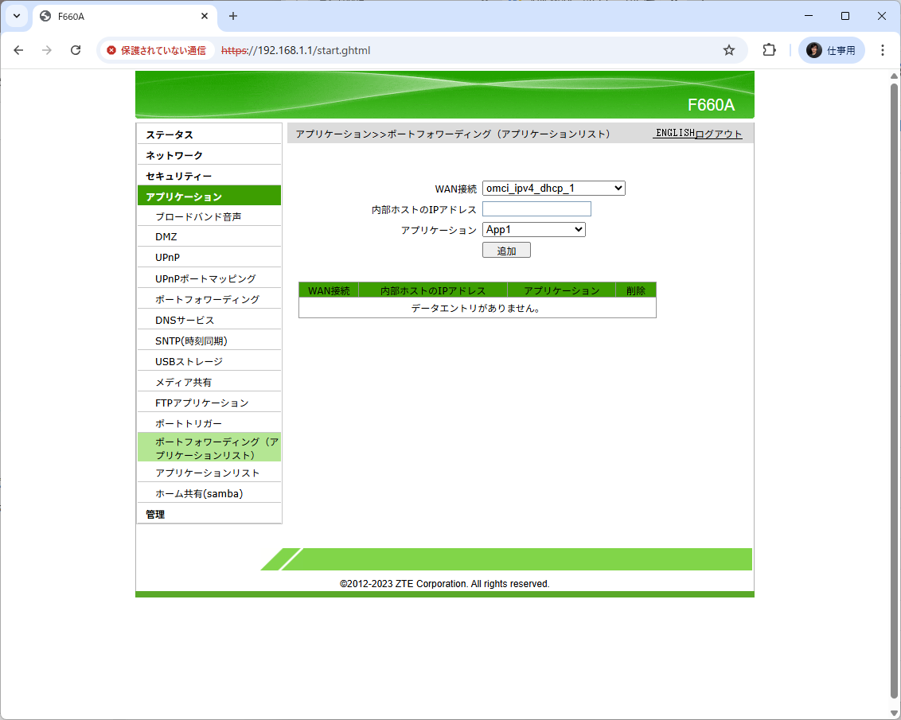Close the F660A browser tab
This screenshot has height=720, width=901.
coord(205,16)
